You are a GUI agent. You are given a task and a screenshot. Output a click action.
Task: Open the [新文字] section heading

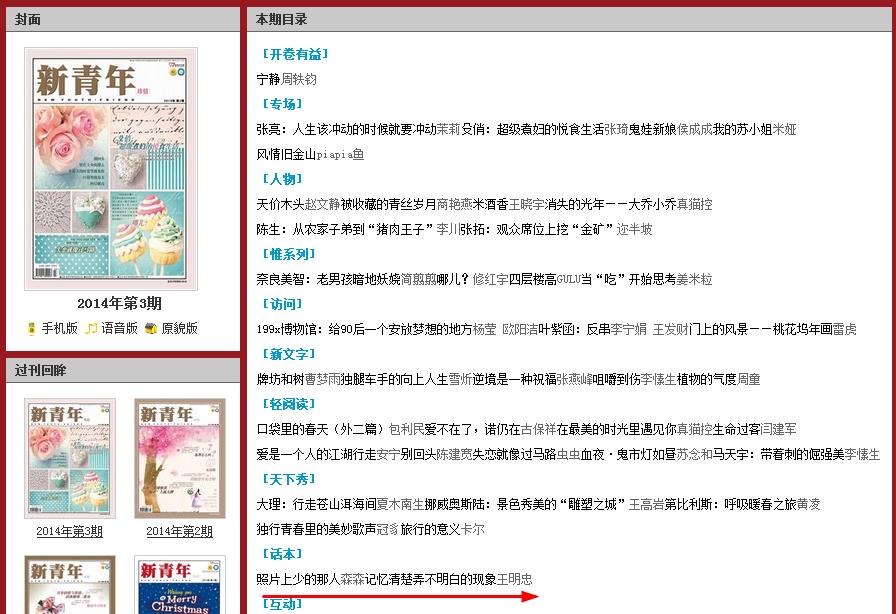(289, 354)
